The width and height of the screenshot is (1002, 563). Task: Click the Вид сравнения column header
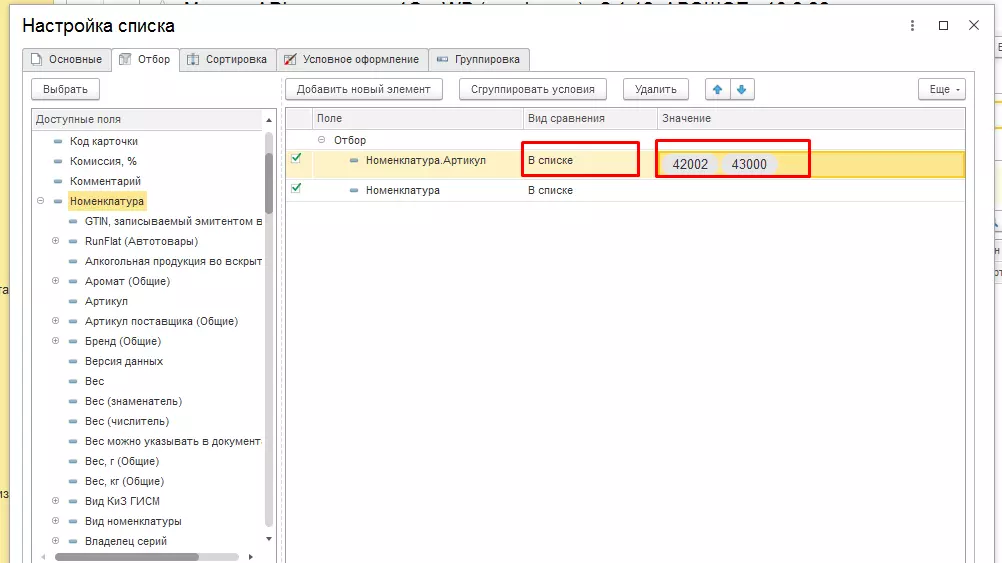(x=590, y=119)
